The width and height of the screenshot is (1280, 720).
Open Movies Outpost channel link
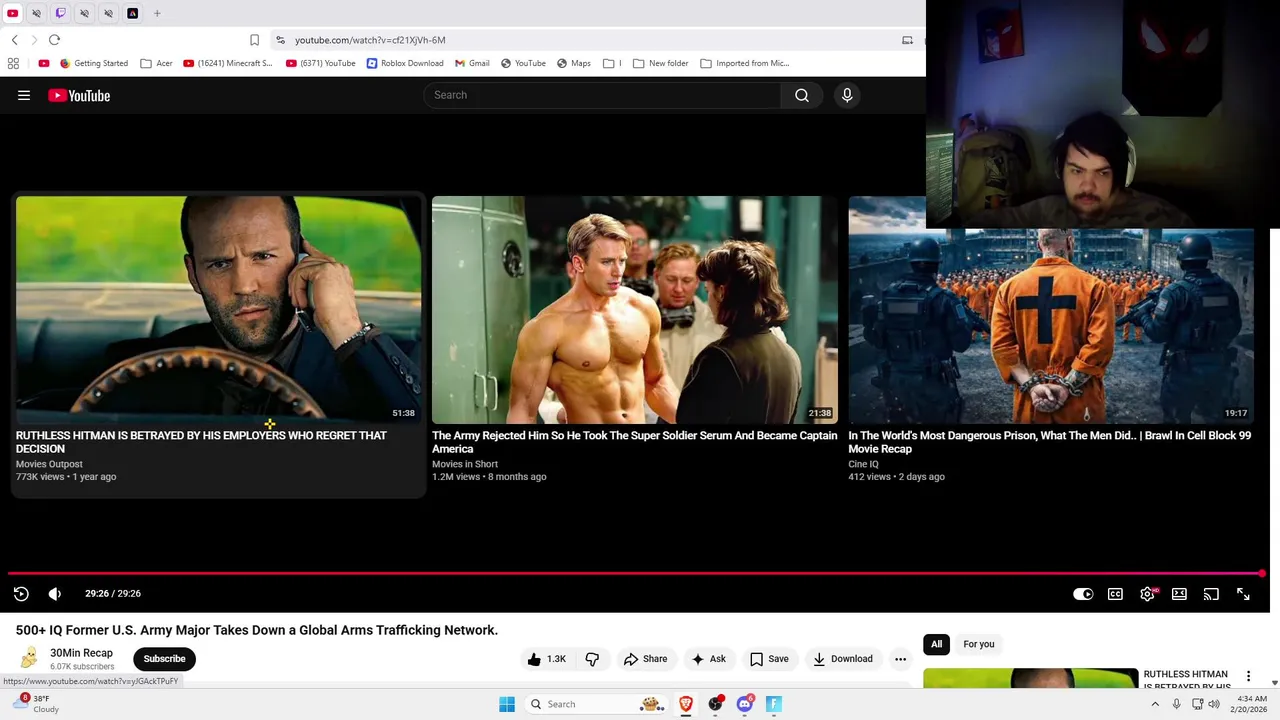[49, 464]
